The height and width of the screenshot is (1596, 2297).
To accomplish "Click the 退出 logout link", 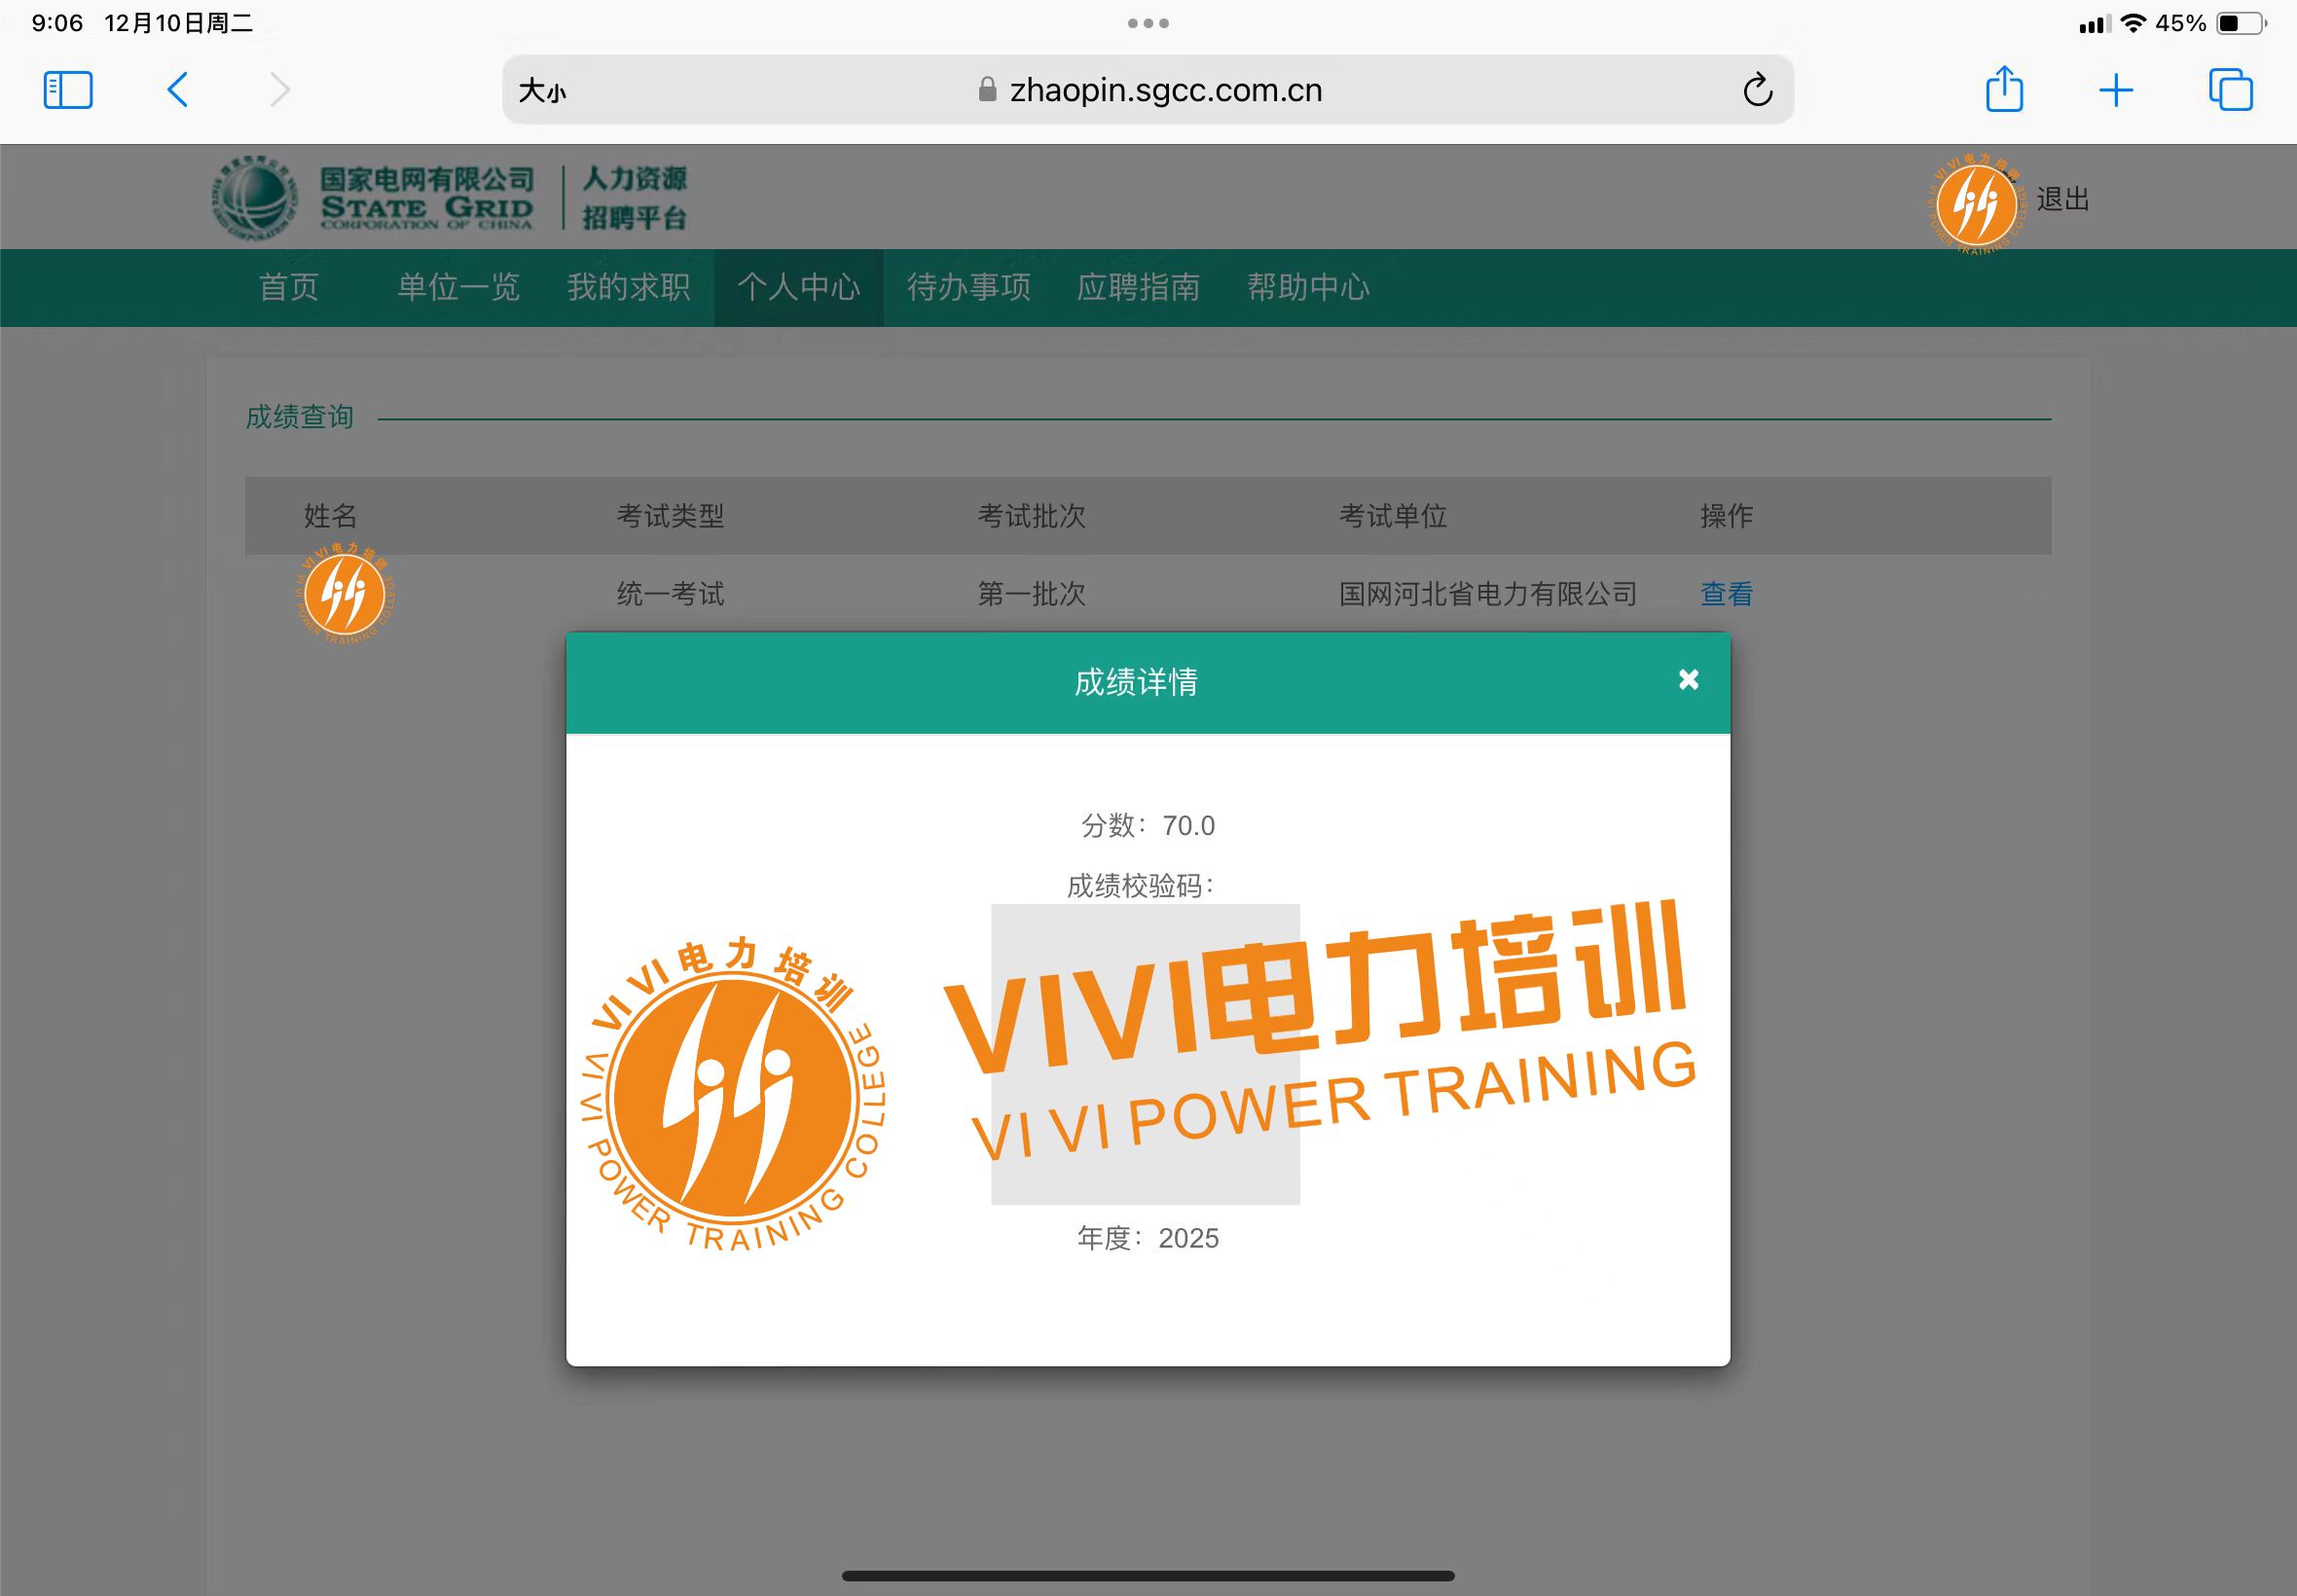I will 2063,199.
